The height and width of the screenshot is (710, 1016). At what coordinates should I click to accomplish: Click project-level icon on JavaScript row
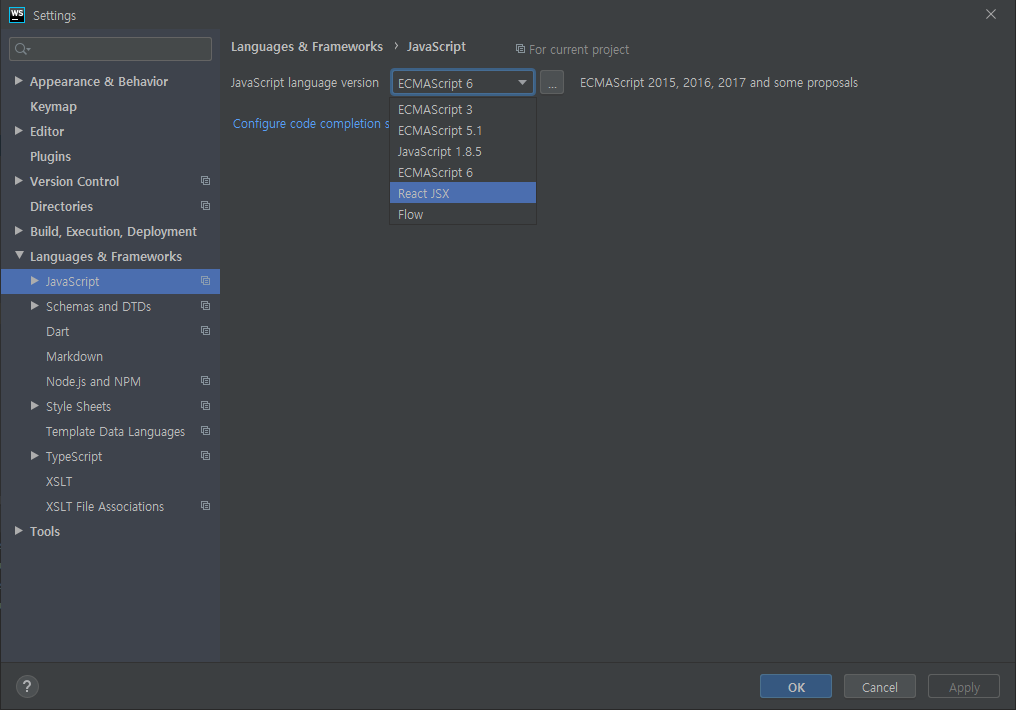click(x=205, y=281)
